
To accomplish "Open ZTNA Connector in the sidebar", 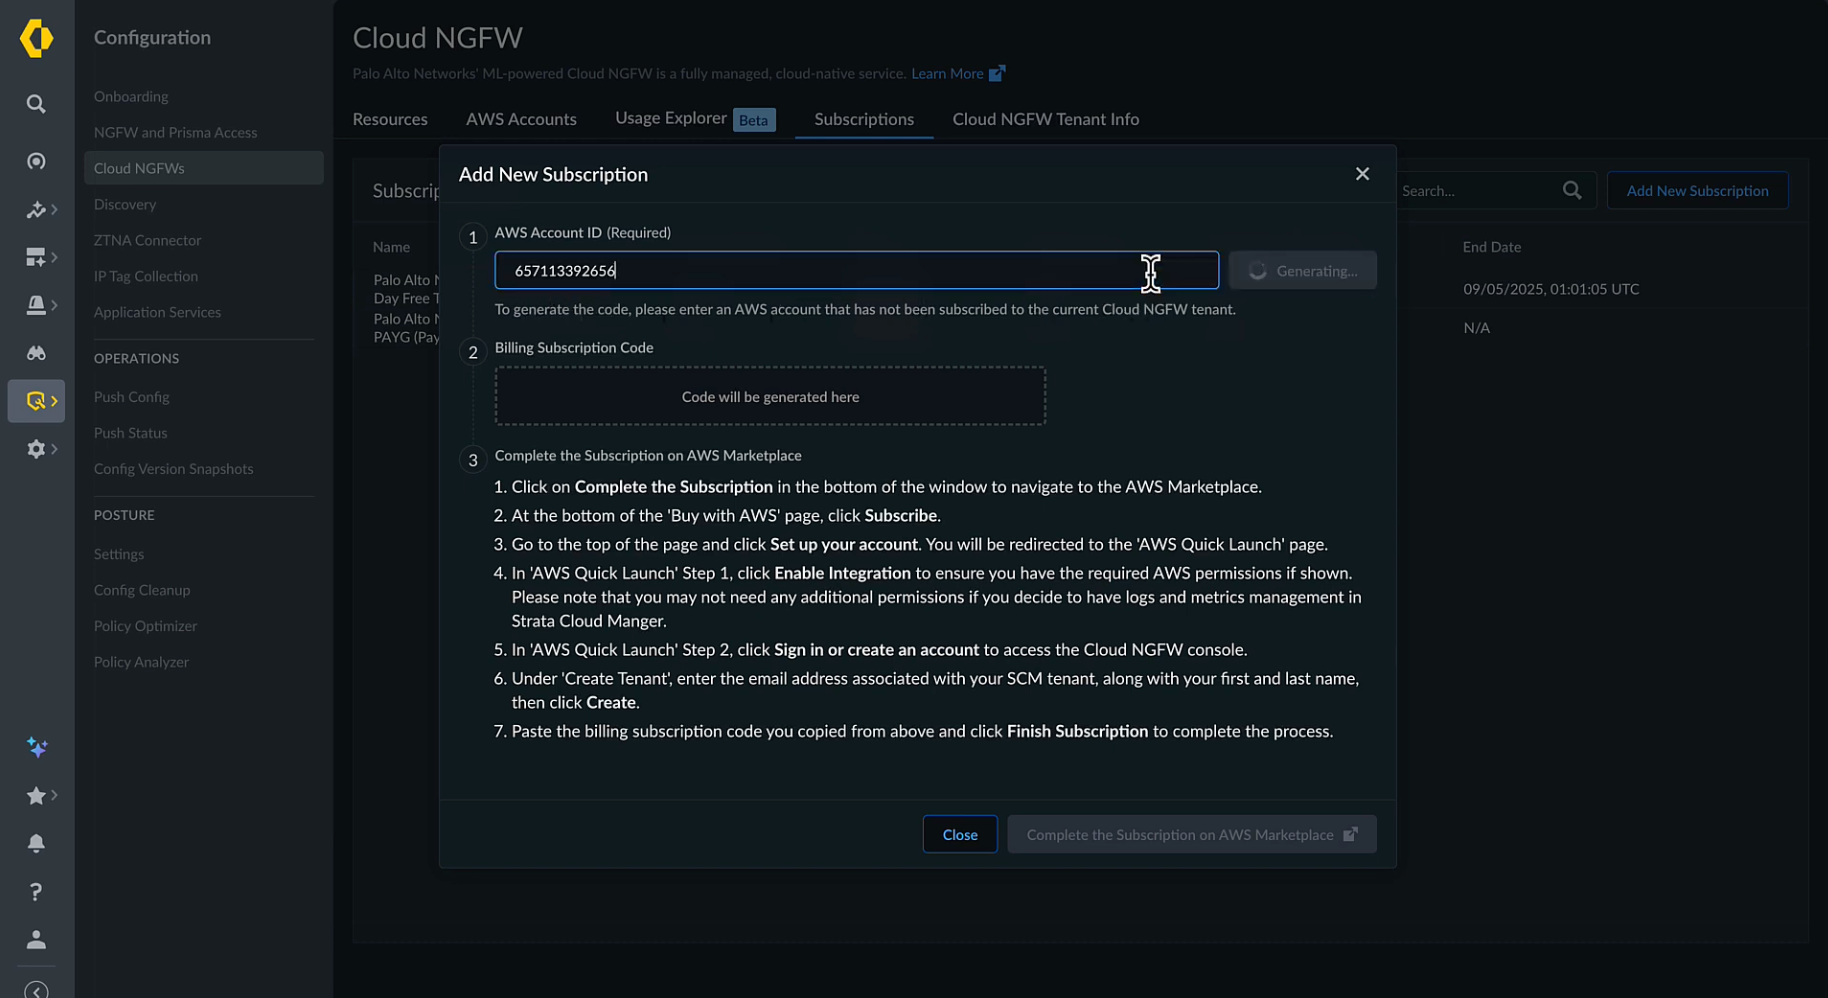I will (x=148, y=241).
